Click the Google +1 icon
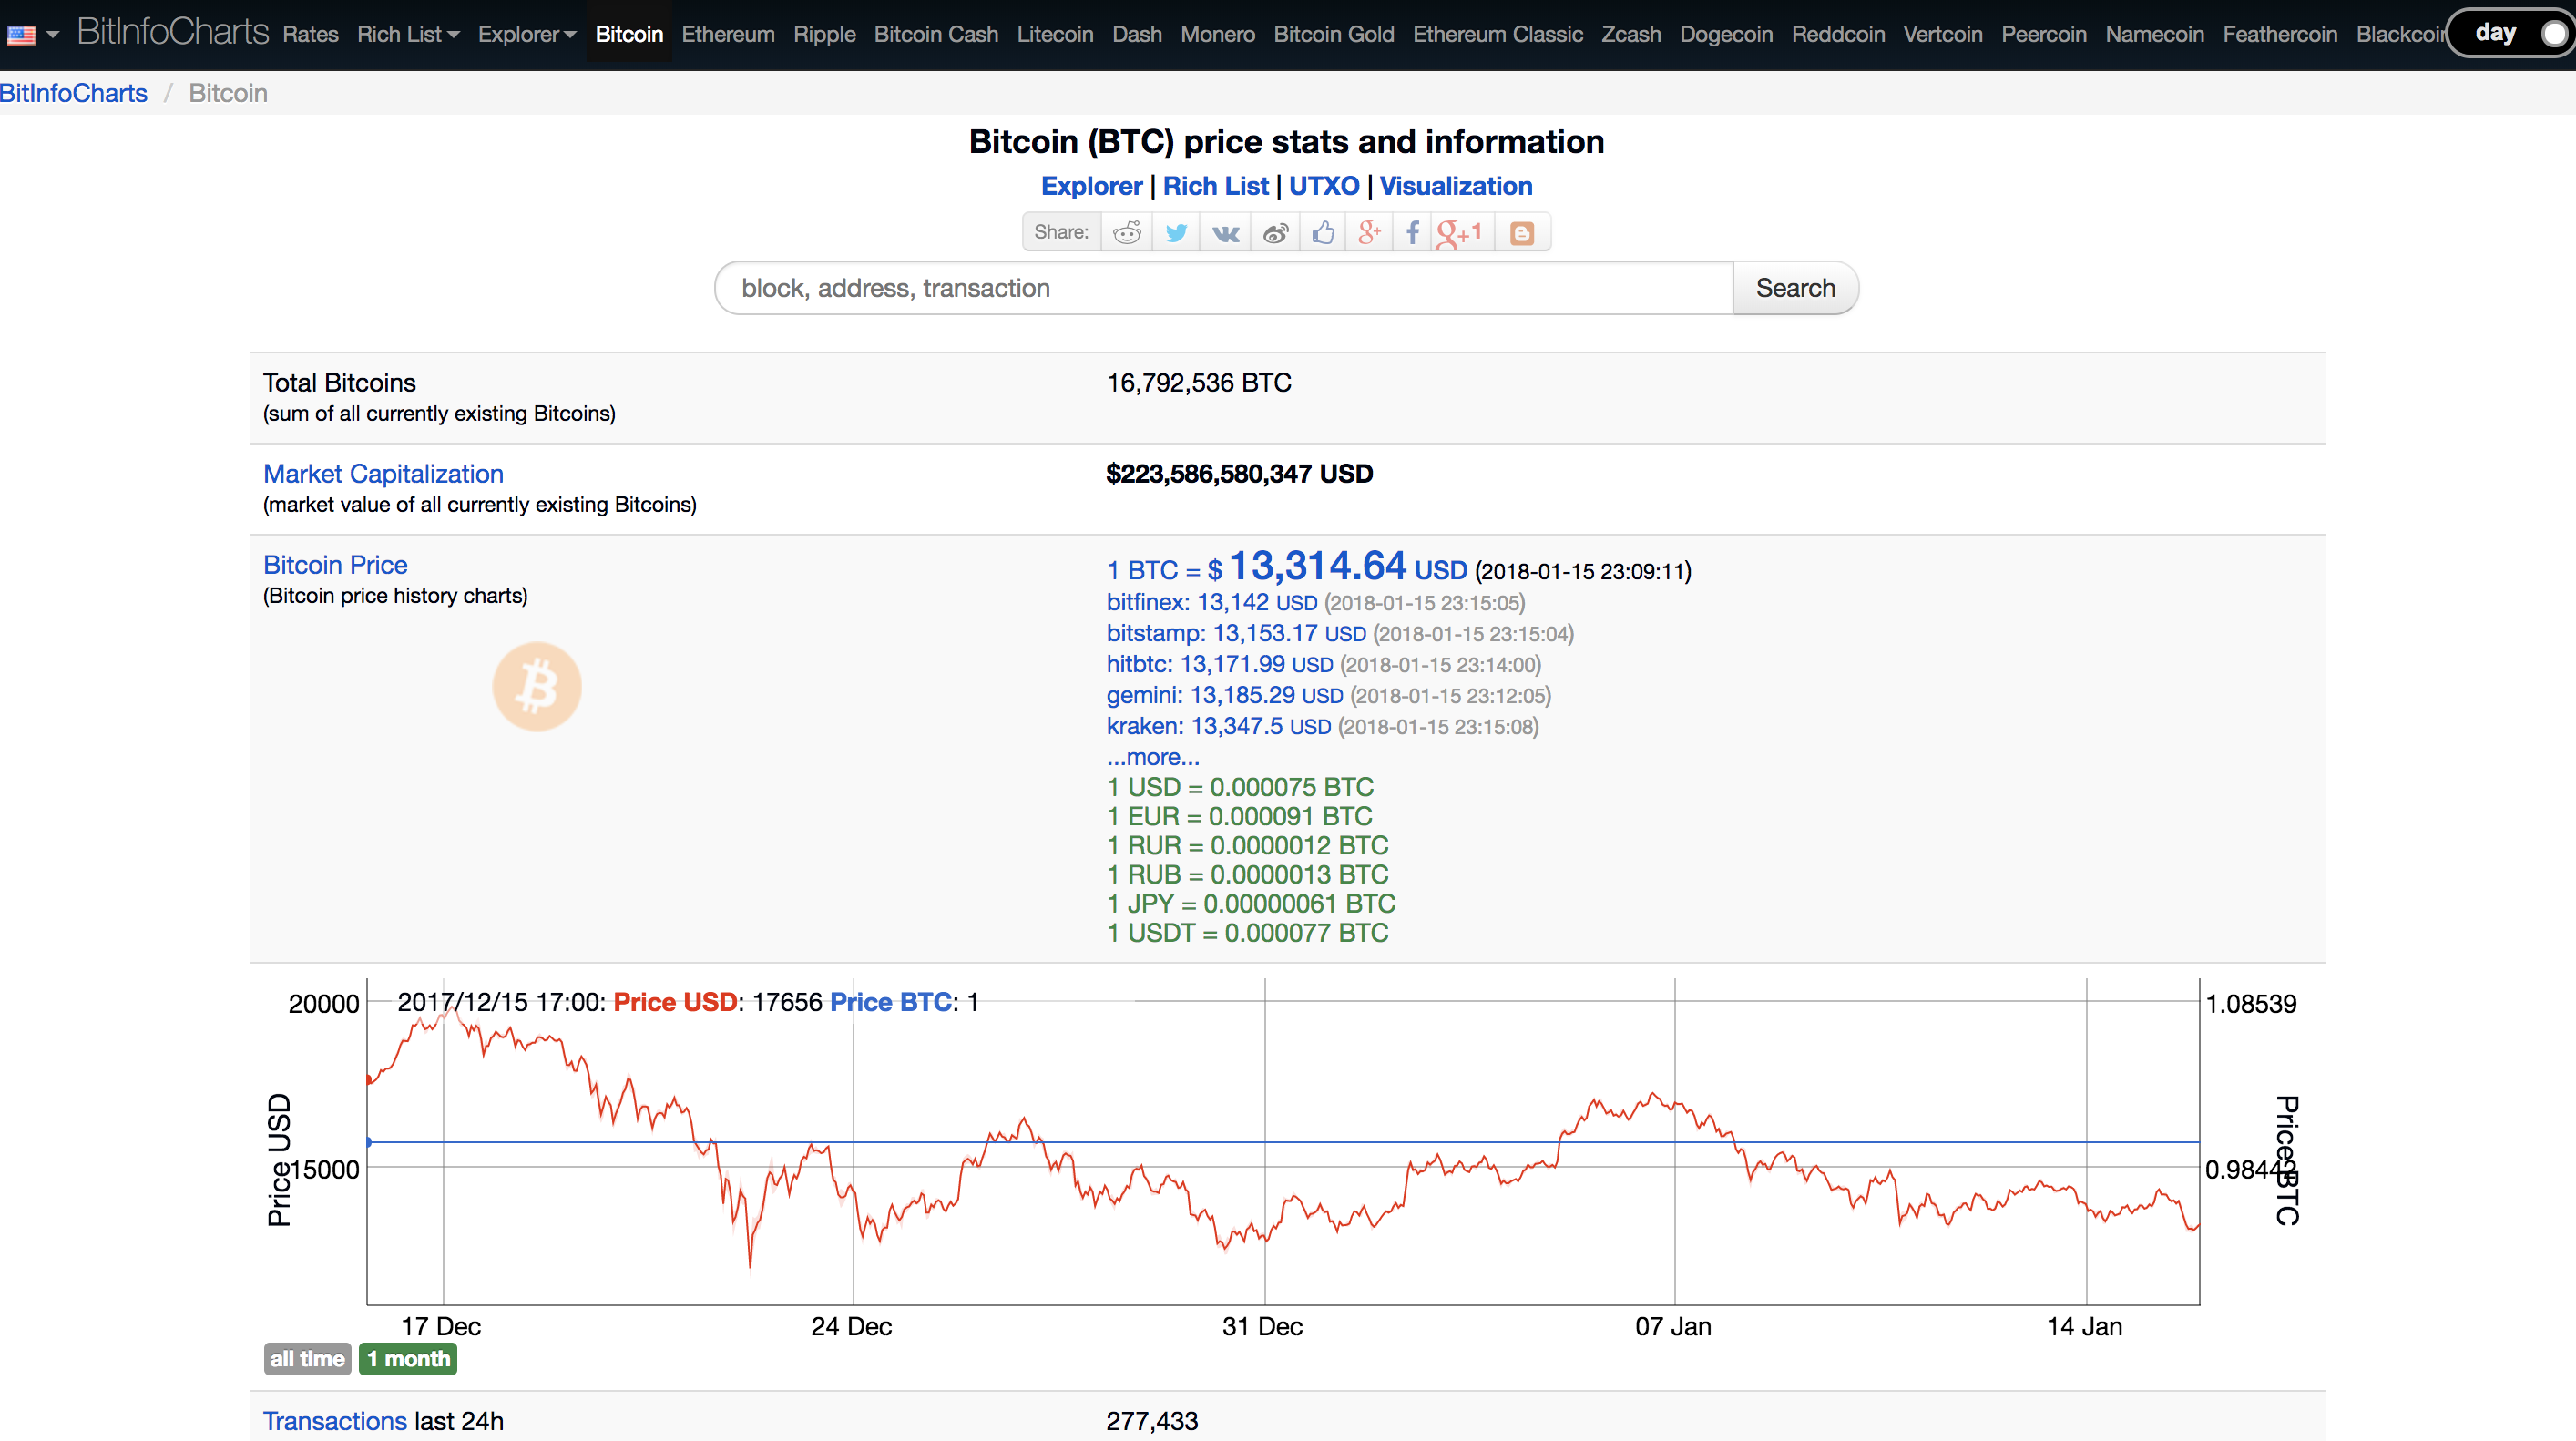The height and width of the screenshot is (1441, 2576). tap(1459, 232)
